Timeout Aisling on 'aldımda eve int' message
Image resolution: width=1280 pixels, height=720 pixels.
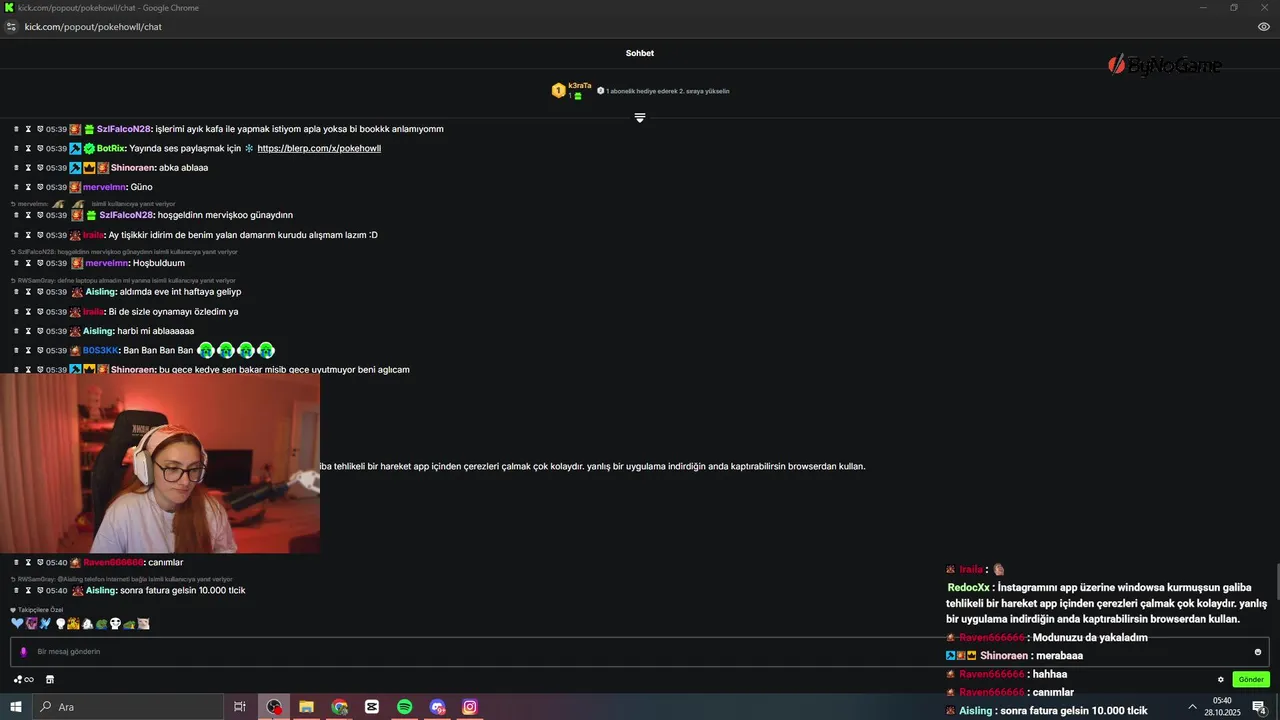pyautogui.click(x=28, y=292)
